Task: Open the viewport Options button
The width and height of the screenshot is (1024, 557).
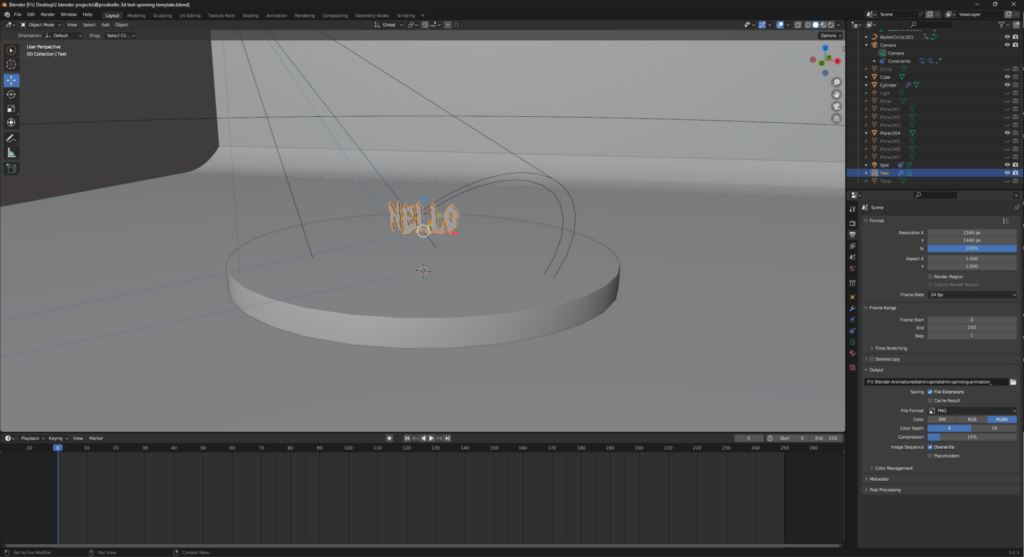Action: 829,35
